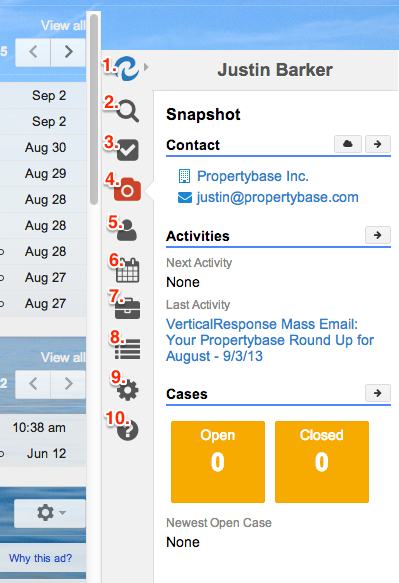Open the Propertybase Inc. company link
The width and height of the screenshot is (399, 583).
[x=252, y=176]
